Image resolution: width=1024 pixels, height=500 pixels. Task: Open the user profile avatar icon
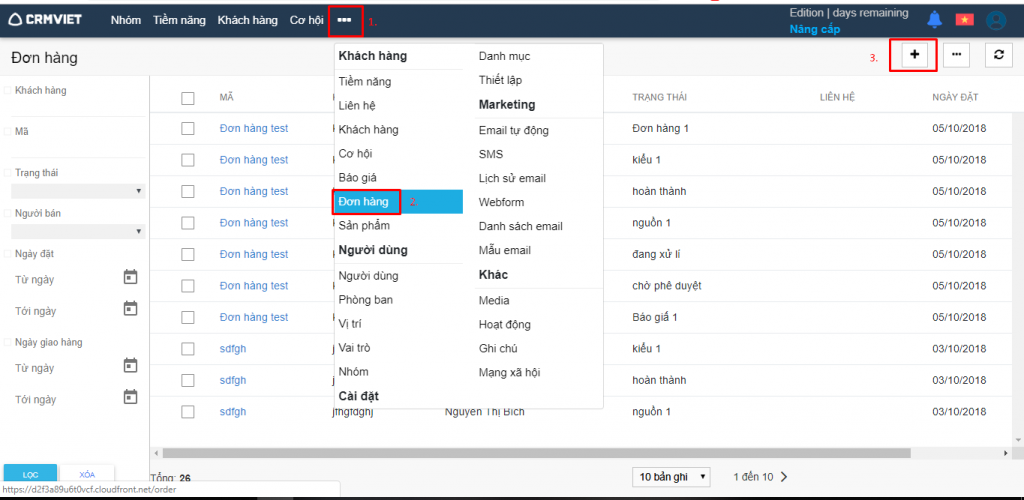point(995,19)
